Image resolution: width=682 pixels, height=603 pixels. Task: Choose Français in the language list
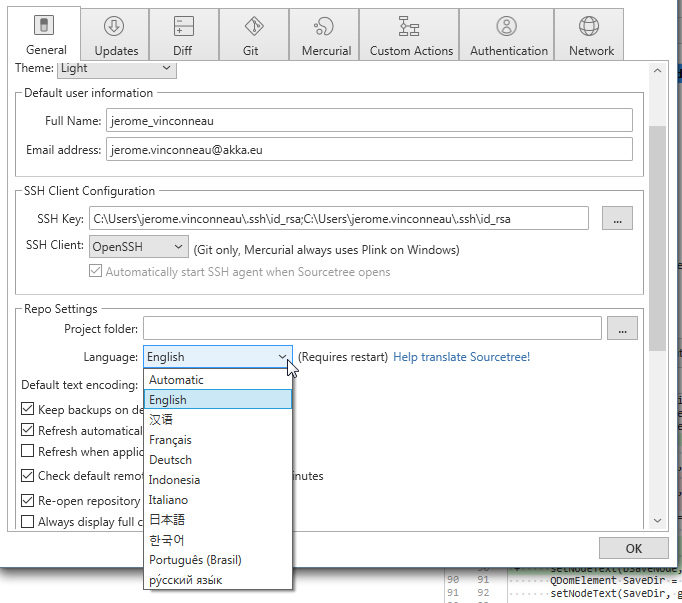217,440
